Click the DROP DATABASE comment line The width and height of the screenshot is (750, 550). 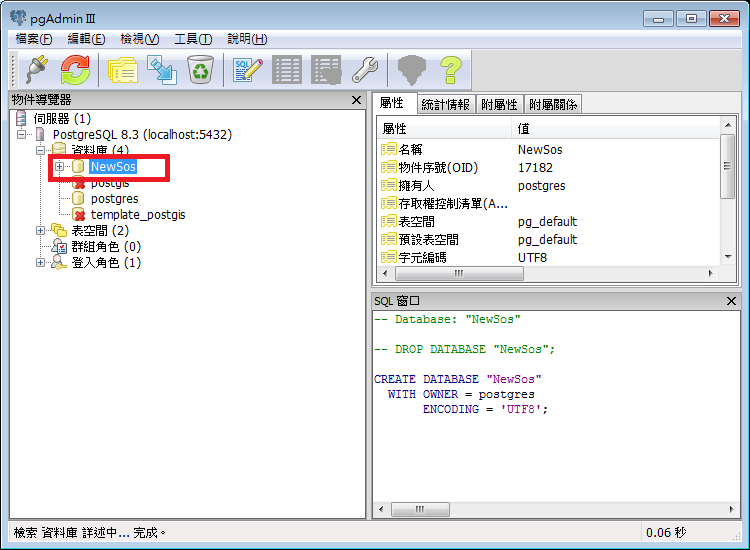pos(464,349)
